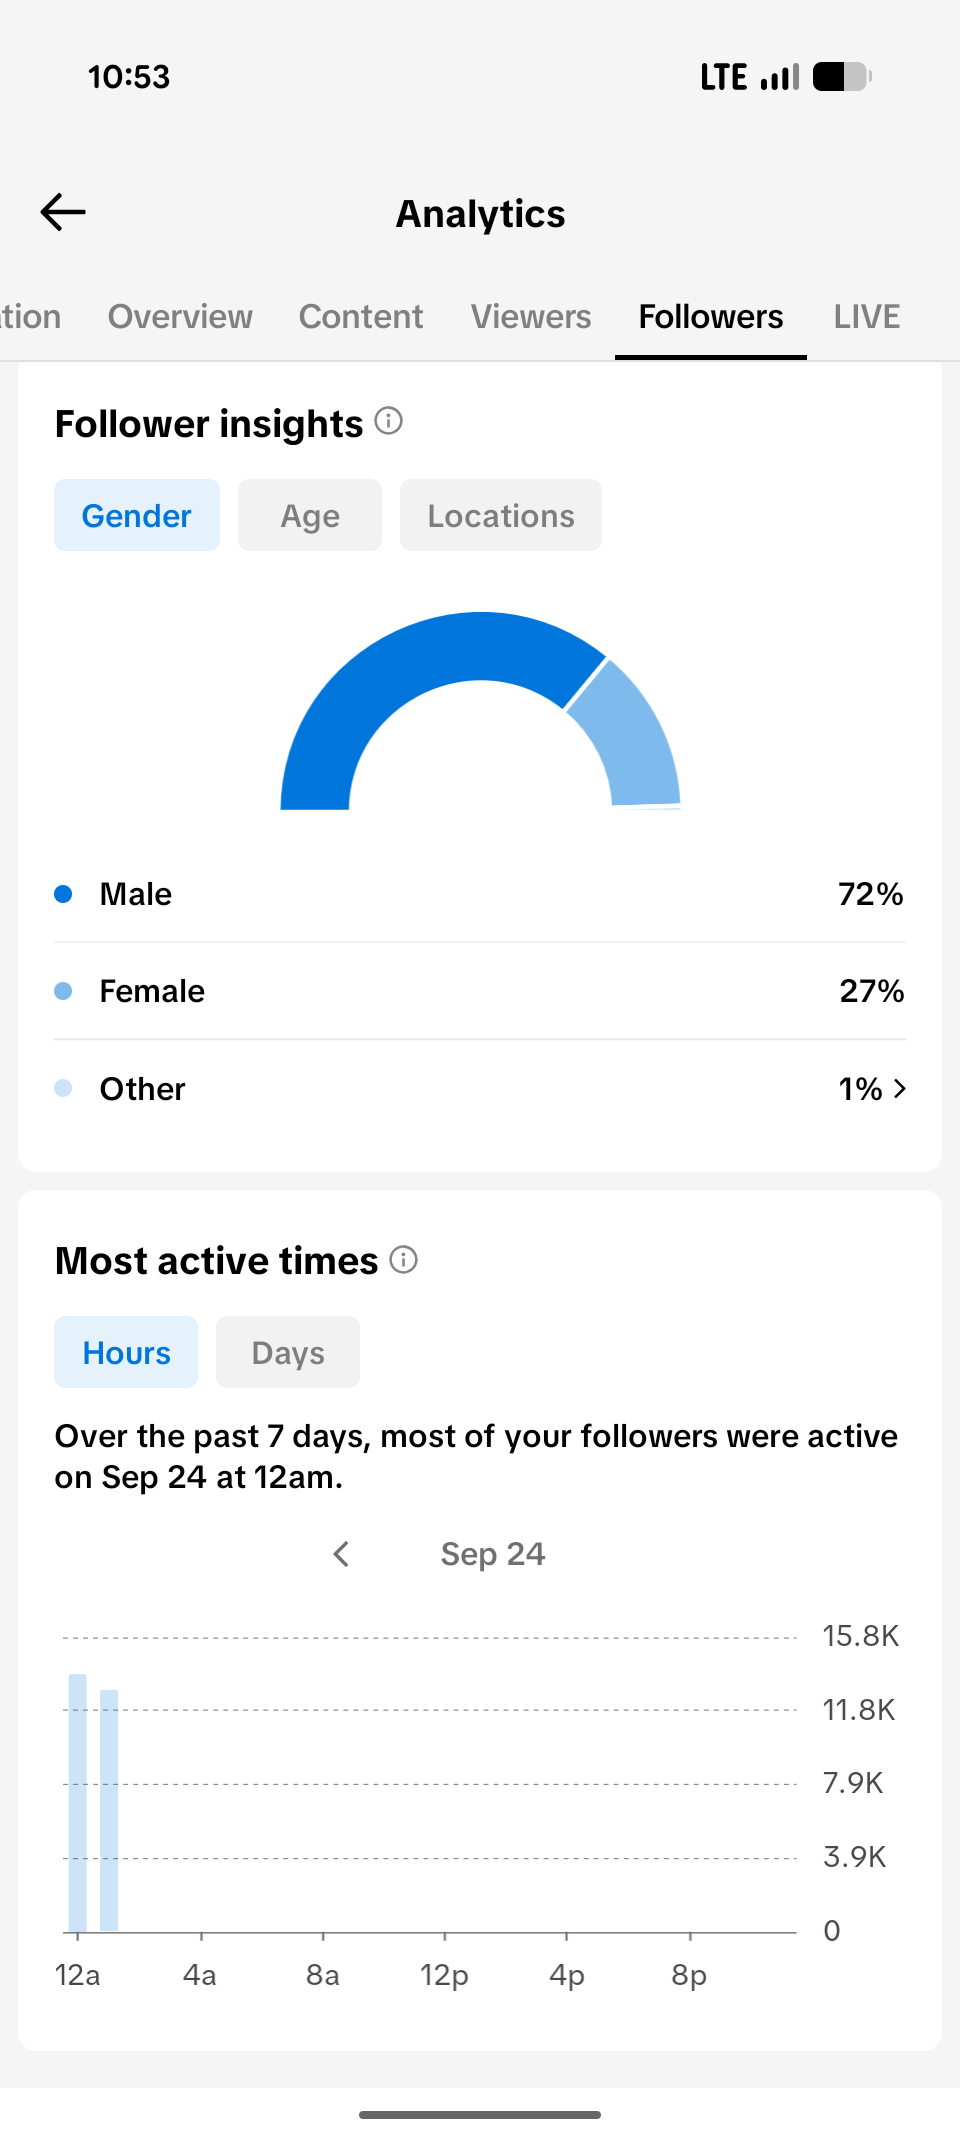The width and height of the screenshot is (960, 2142).
Task: Open the Content tab
Action: click(361, 317)
